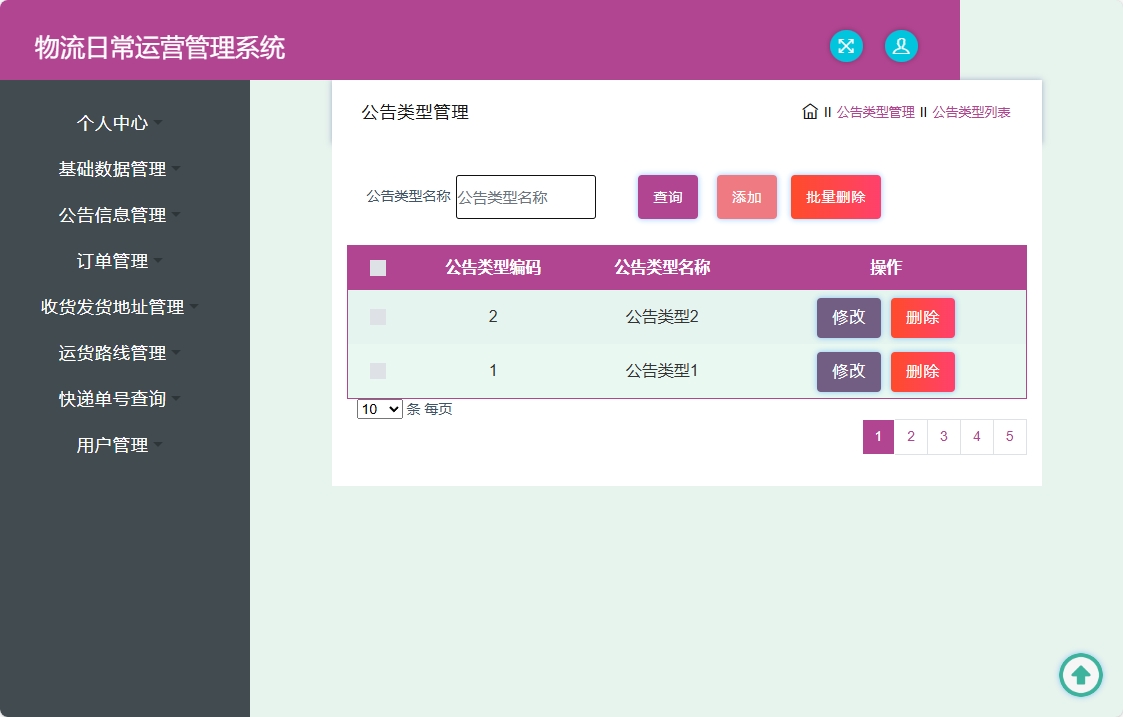Click 修改 for 公告类型2
The width and height of the screenshot is (1123, 717).
coord(848,317)
